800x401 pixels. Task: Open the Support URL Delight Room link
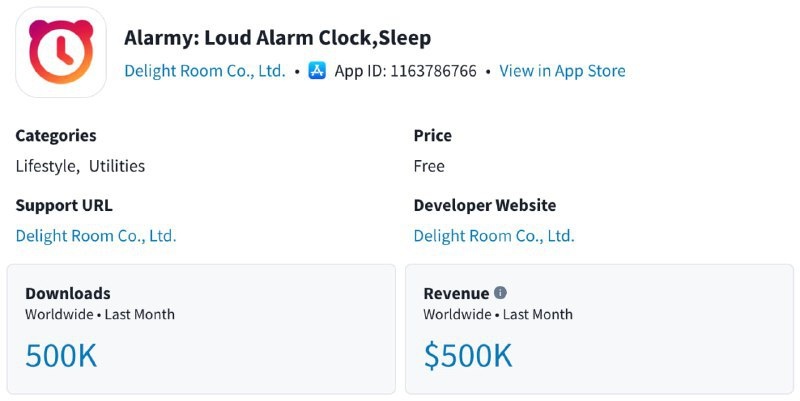pos(96,236)
